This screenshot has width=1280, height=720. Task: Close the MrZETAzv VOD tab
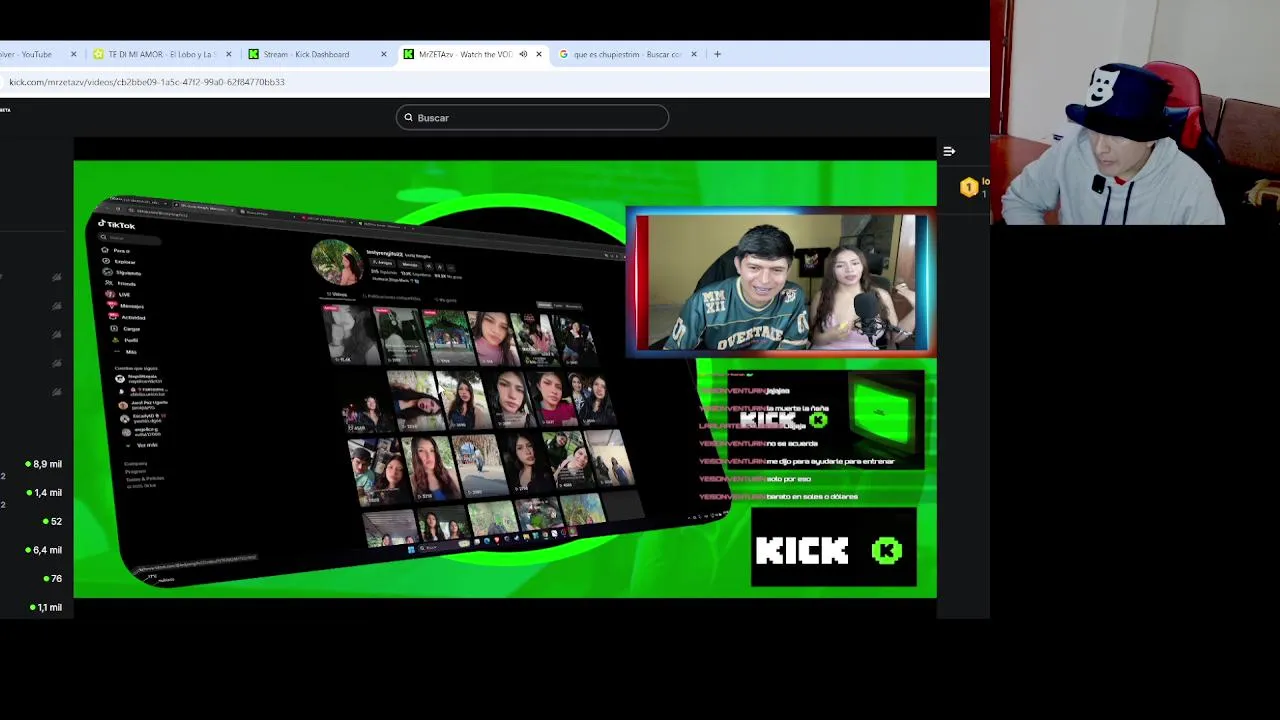click(x=539, y=54)
